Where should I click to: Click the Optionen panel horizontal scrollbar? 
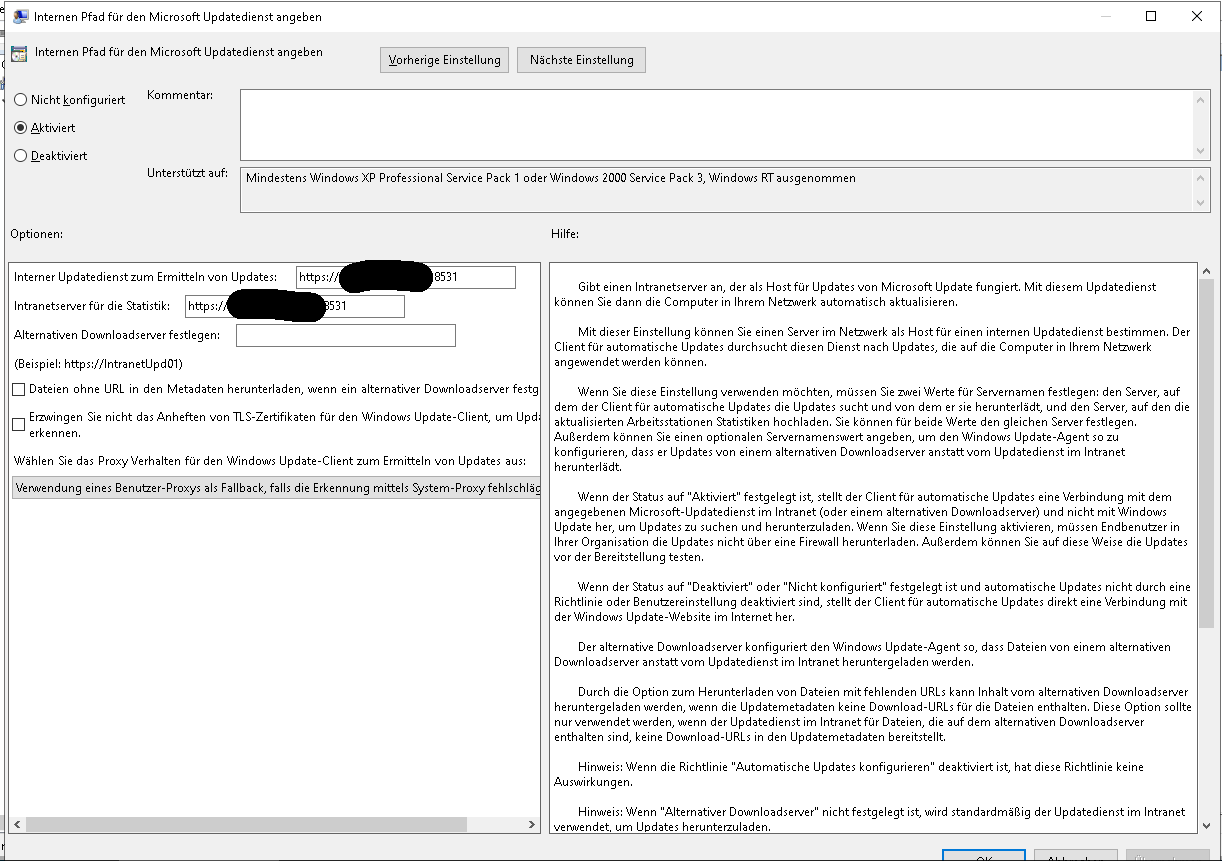coord(240,824)
